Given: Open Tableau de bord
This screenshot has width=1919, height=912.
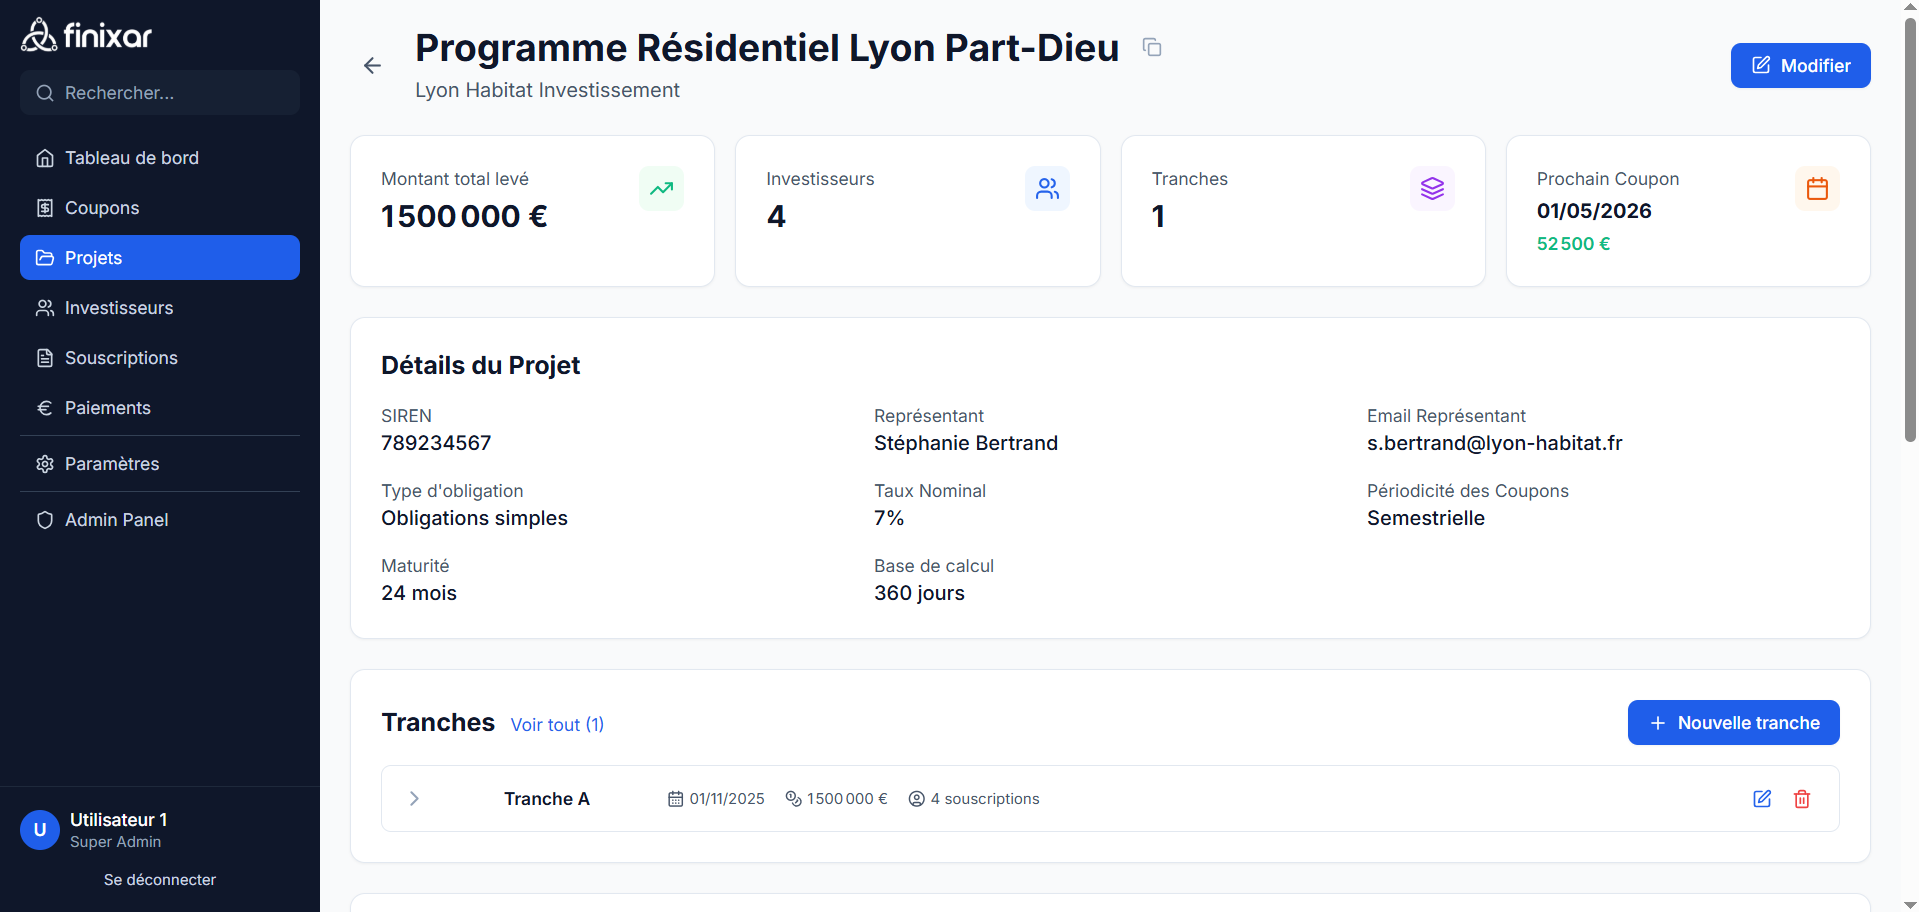Looking at the screenshot, I should (x=130, y=157).
